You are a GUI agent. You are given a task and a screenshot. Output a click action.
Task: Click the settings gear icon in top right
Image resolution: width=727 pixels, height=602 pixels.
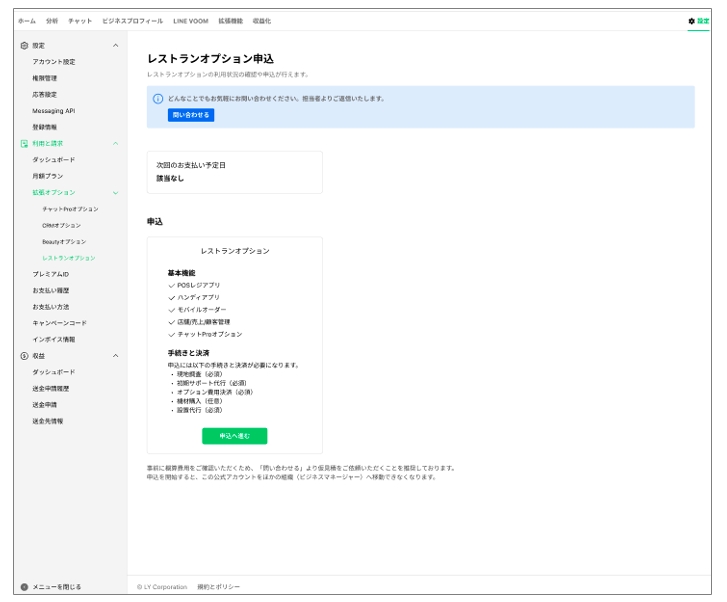pos(691,21)
